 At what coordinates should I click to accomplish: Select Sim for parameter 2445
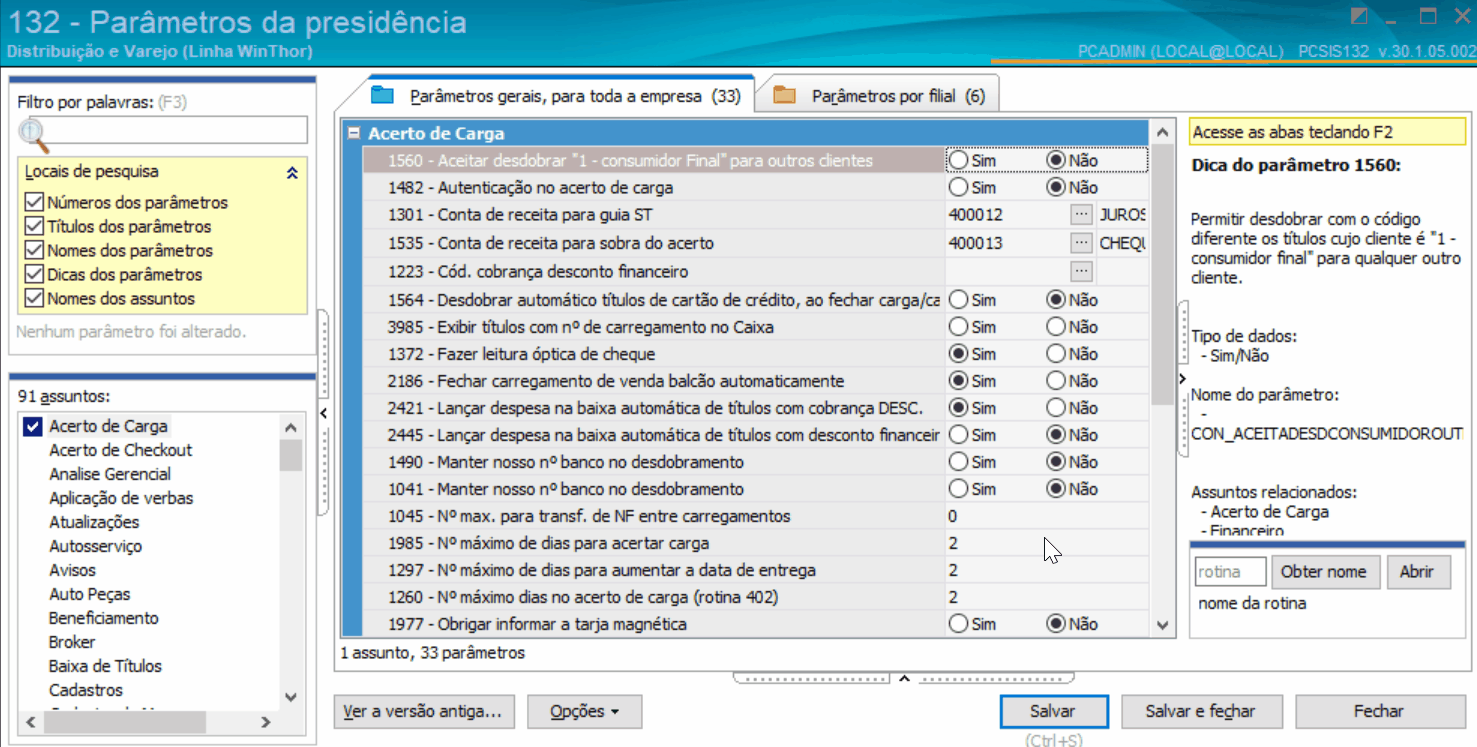[x=959, y=435]
